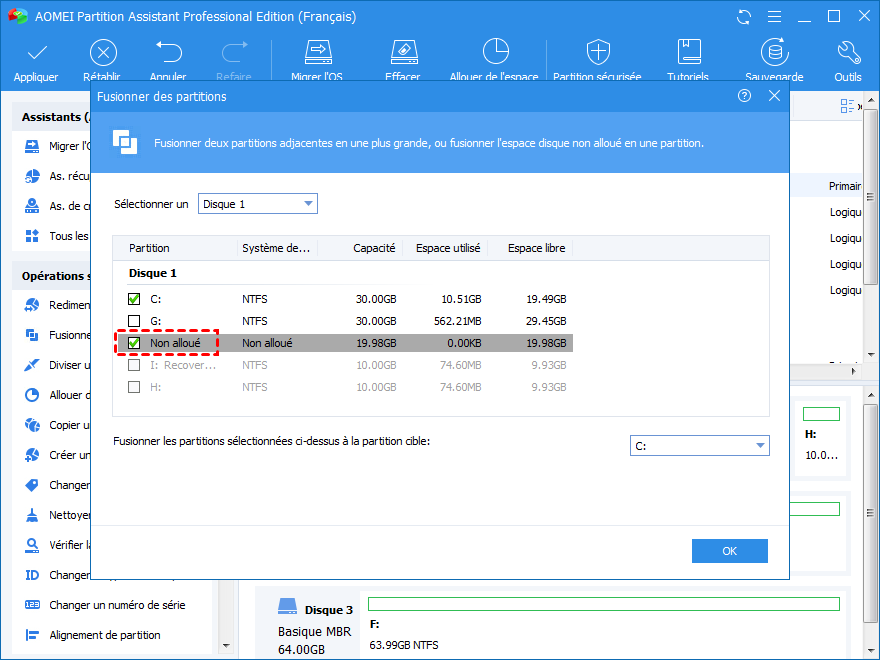Click the Primair partition type entry
The image size is (880, 660).
845,186
